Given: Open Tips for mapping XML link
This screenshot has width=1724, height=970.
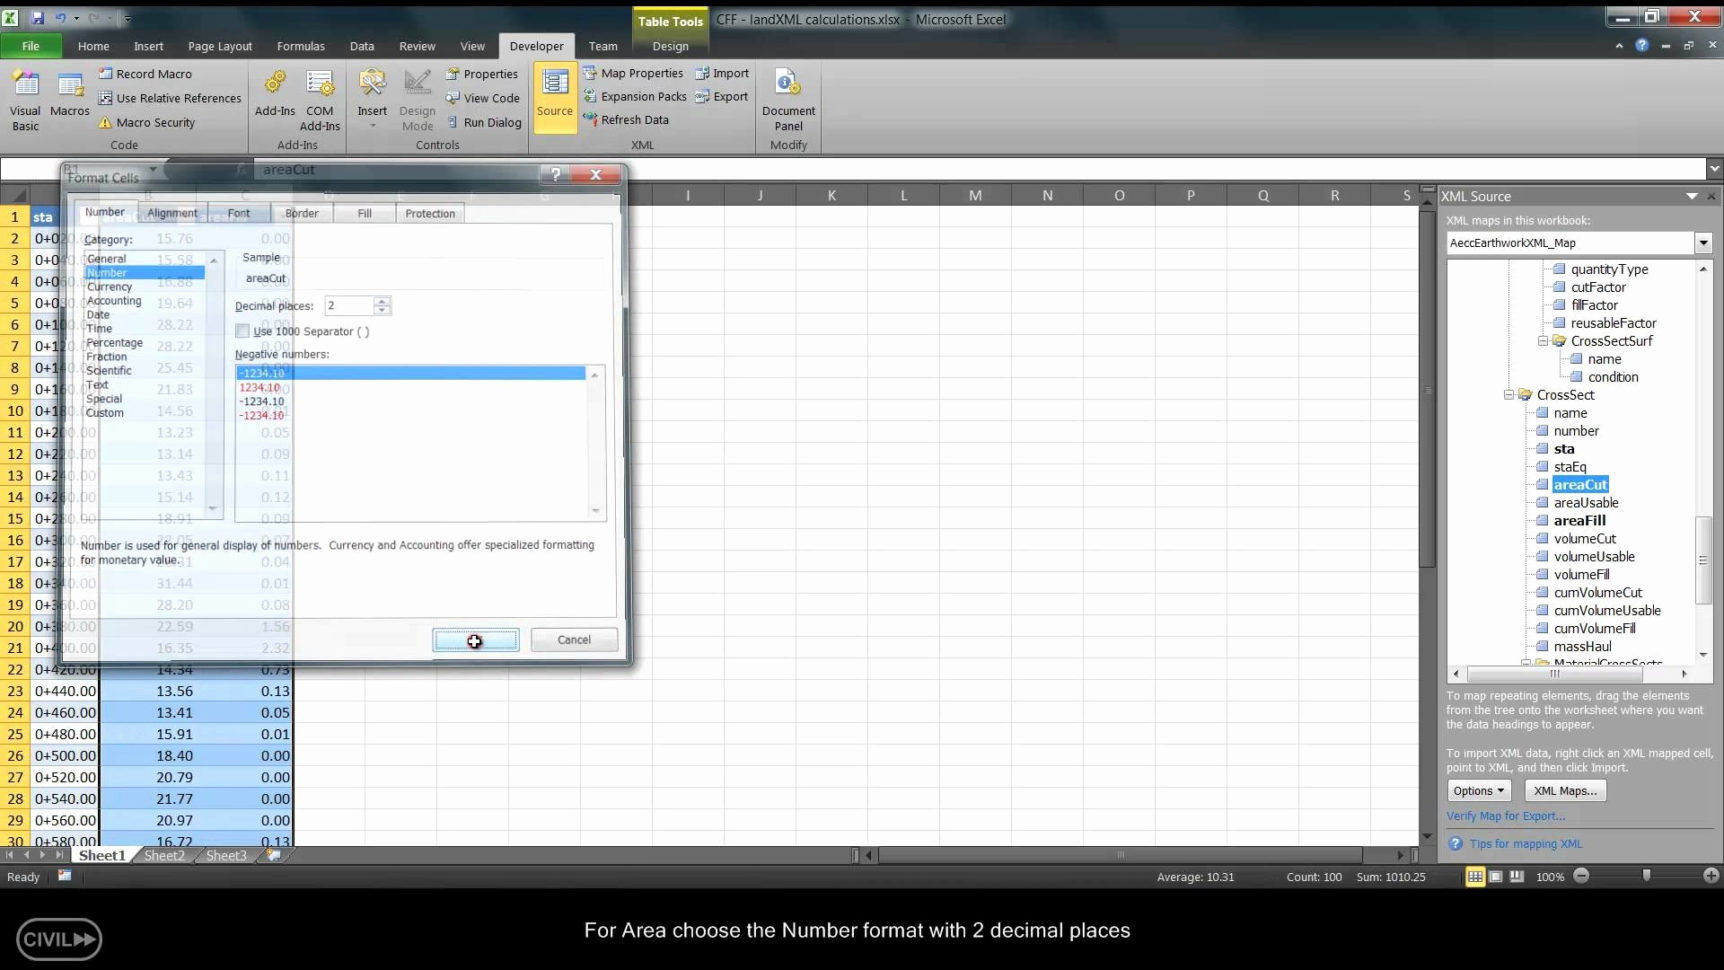Looking at the screenshot, I should [x=1525, y=843].
